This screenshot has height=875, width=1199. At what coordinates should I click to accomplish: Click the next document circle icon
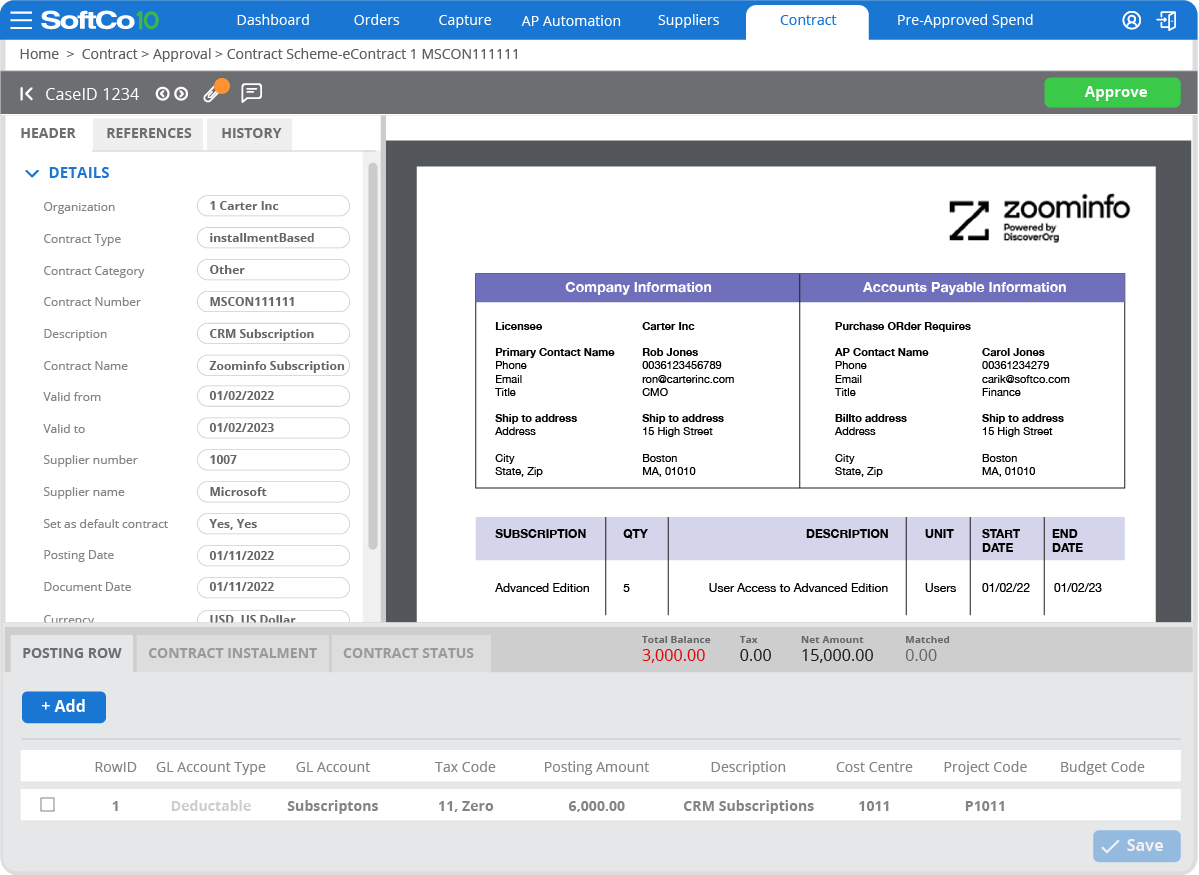point(182,92)
